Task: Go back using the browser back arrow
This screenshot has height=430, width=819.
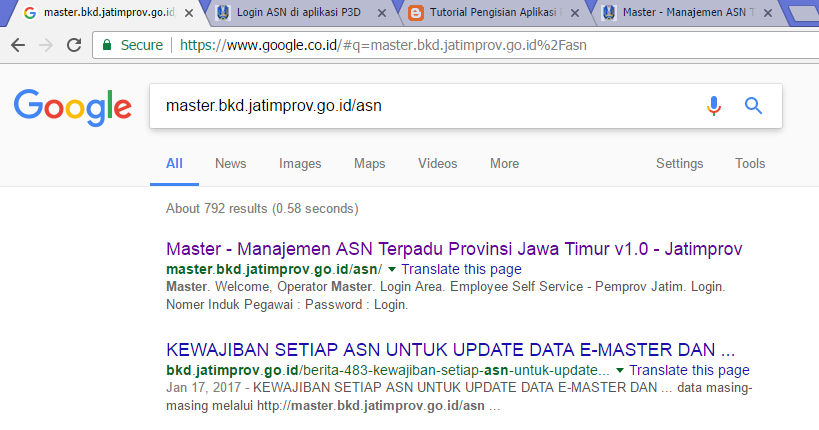Action: 18,45
